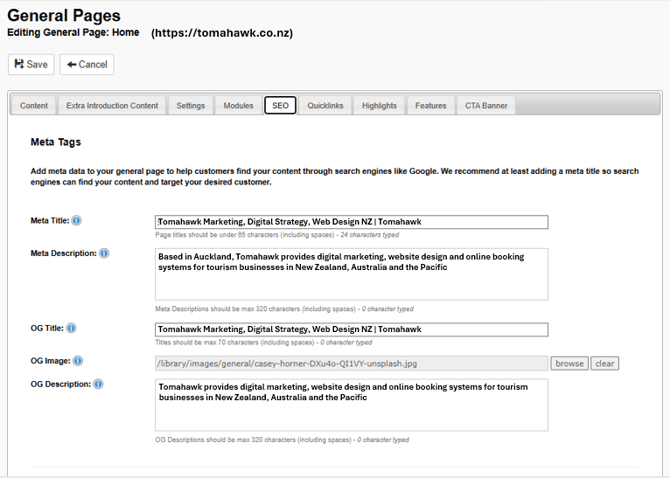This screenshot has height=478, width=670.
Task: Switch to the Content tab
Action: click(34, 105)
